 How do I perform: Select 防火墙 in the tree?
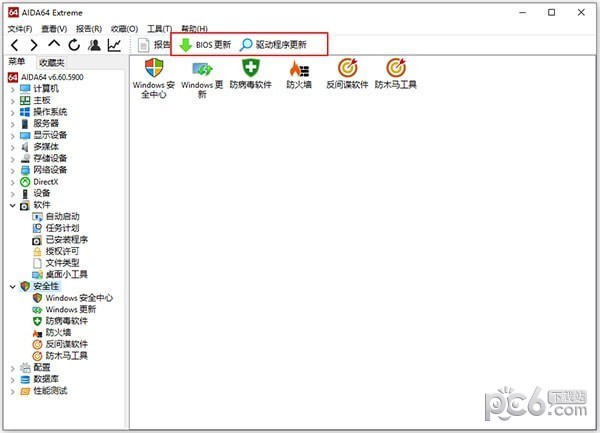click(52, 332)
